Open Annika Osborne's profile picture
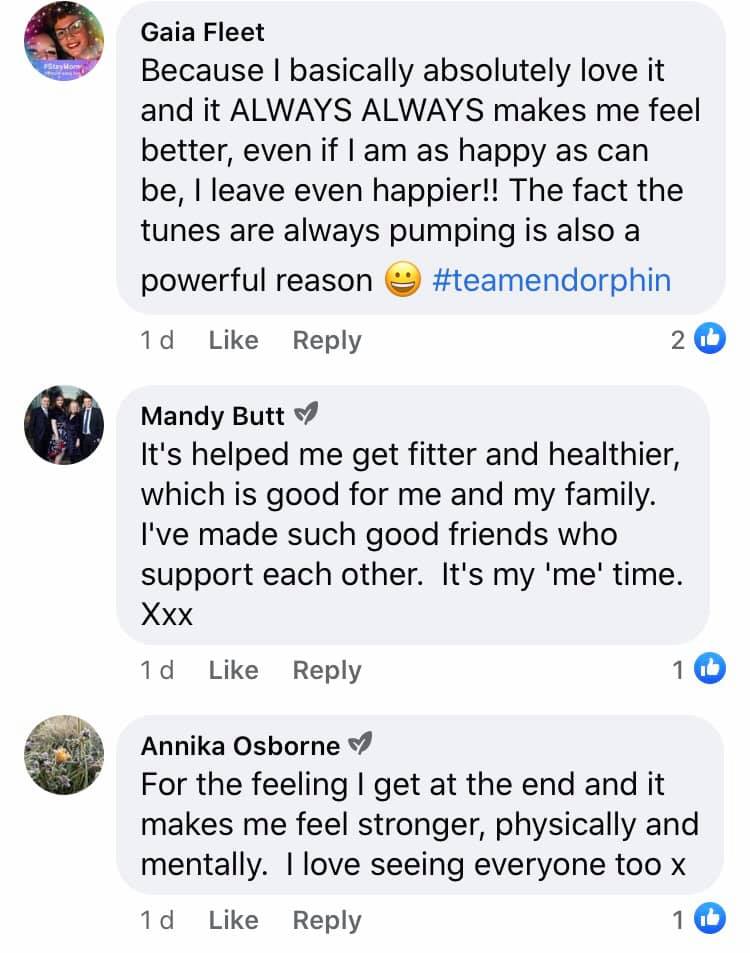 coord(64,755)
